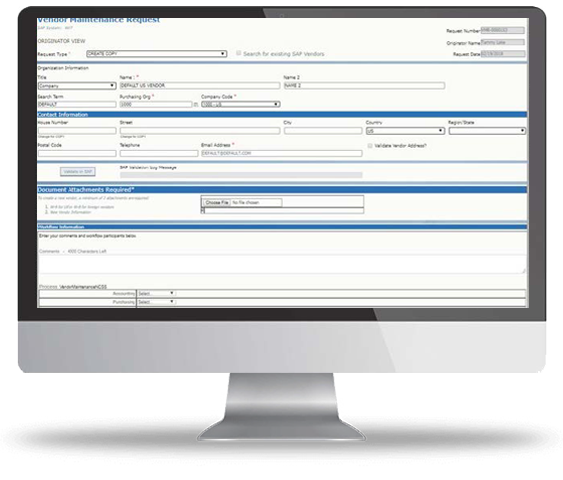
Task: Click the Name field containing DEFAULT US VENDOR
Action: [x=200, y=85]
